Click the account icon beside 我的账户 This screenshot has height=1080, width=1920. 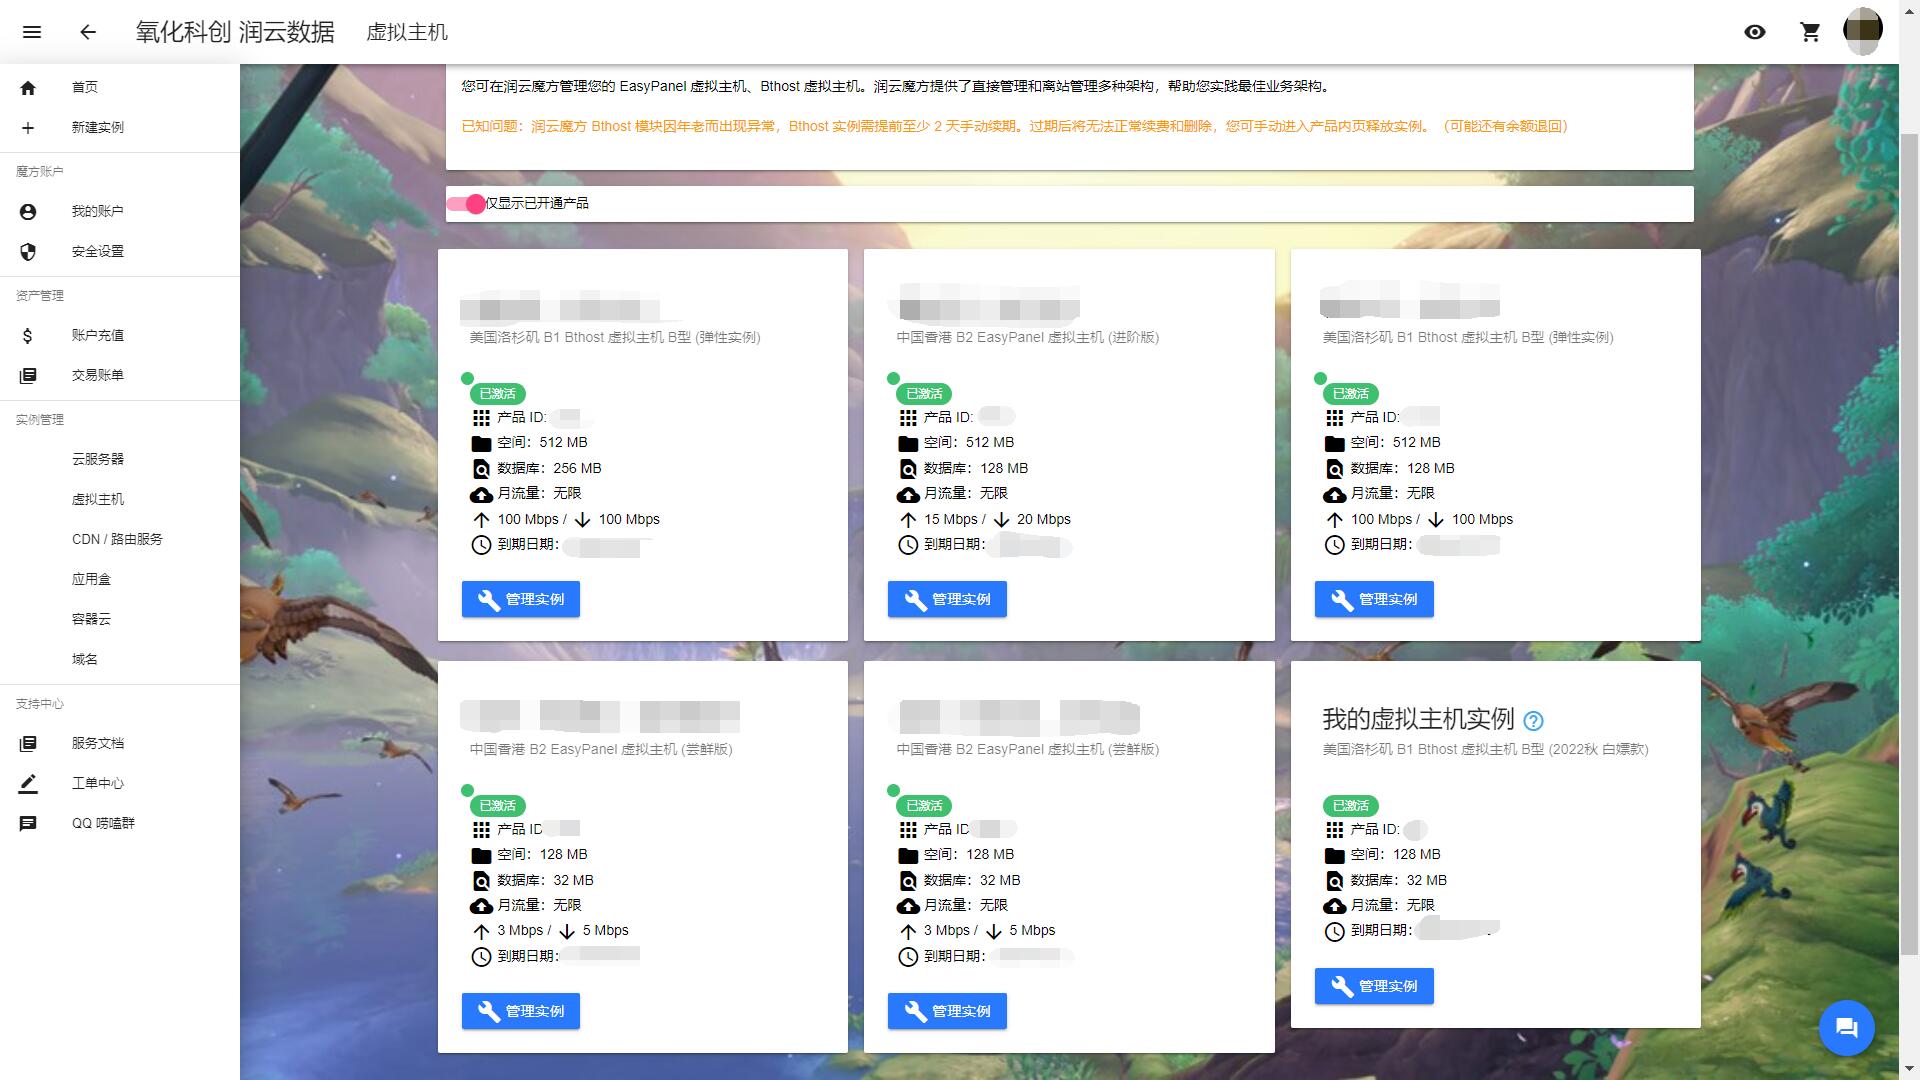tap(28, 212)
